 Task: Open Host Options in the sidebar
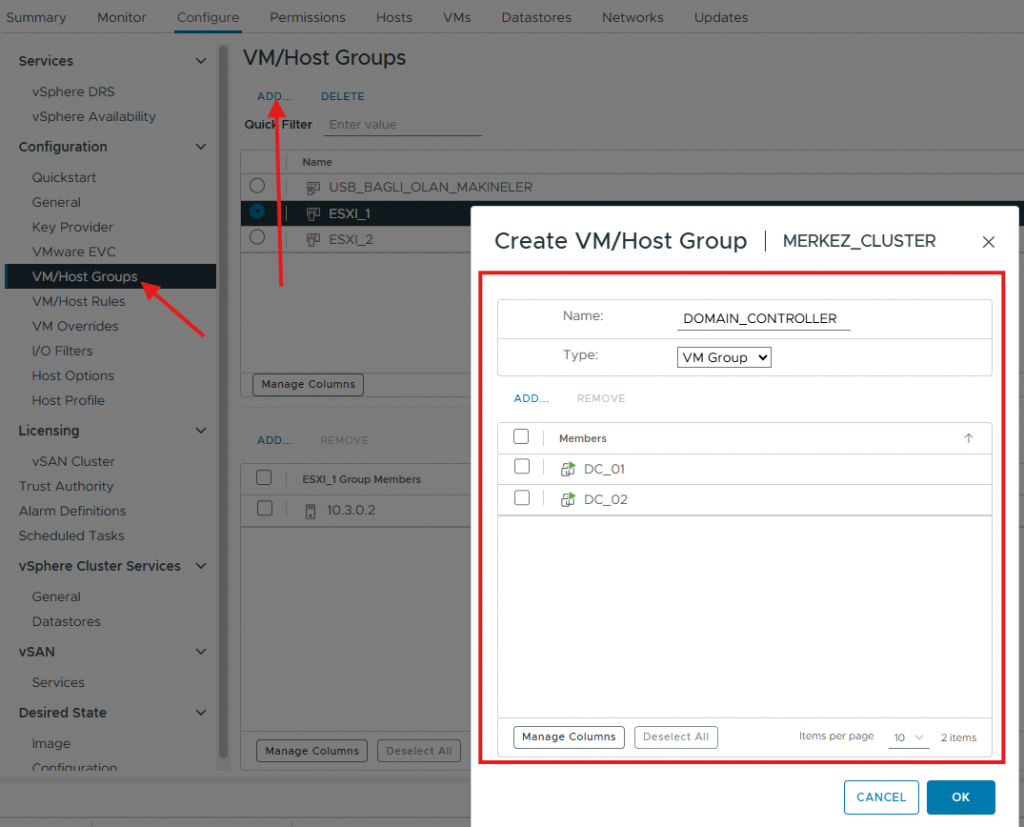[73, 376]
